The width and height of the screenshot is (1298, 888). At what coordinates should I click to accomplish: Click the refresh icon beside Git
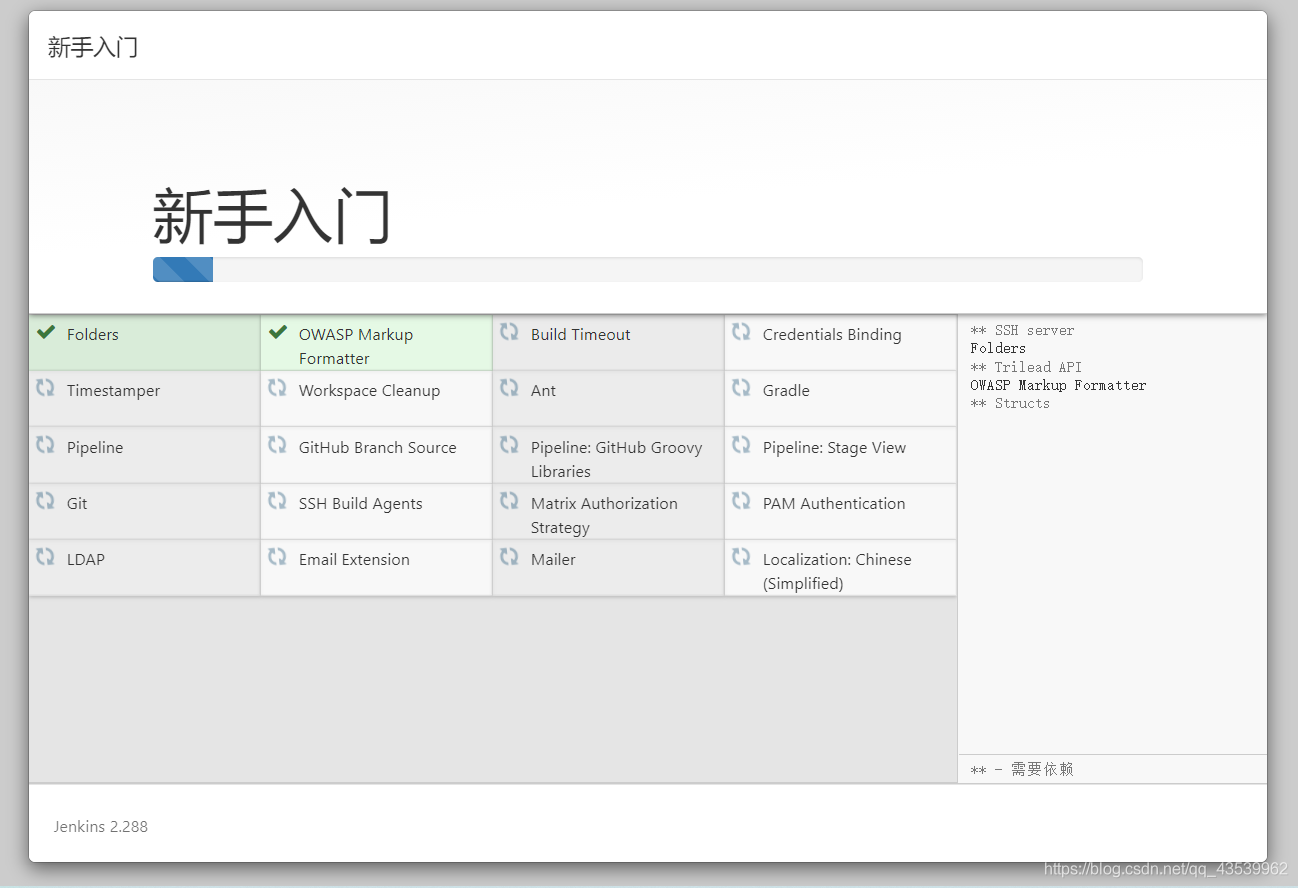(x=45, y=501)
